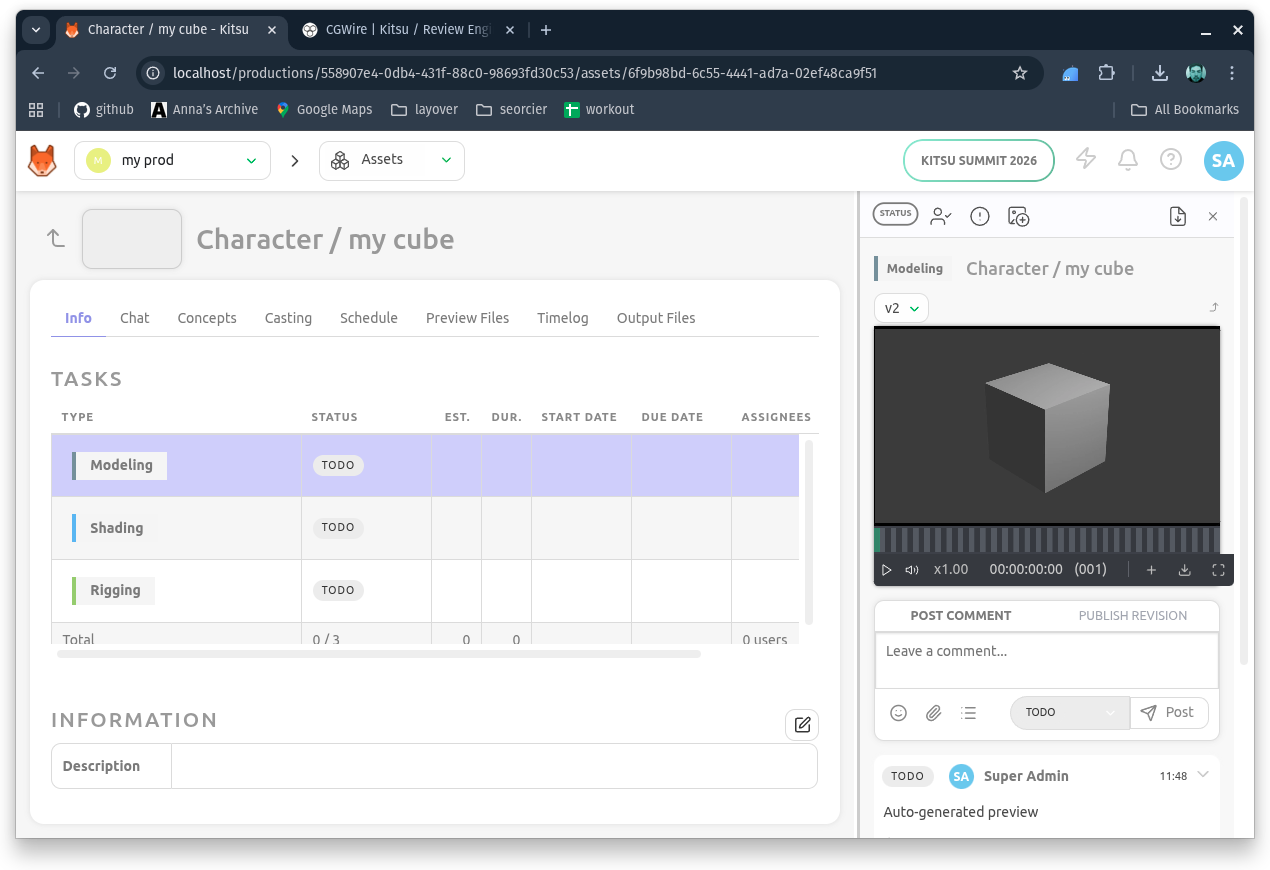Viewport: 1270px width, 870px height.
Task: Click the add preview image icon
Action: [1019, 216]
